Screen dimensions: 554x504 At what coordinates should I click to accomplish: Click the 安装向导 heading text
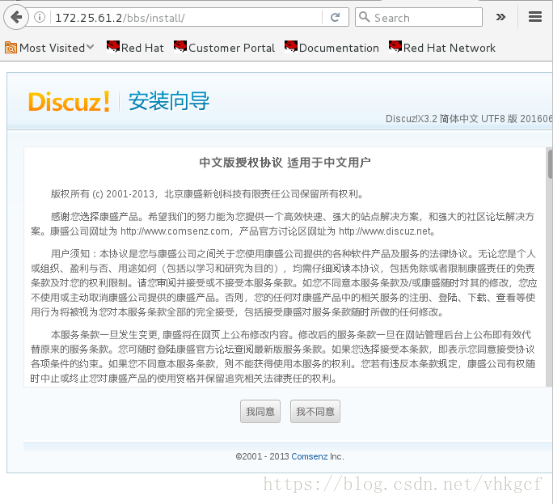[169, 101]
